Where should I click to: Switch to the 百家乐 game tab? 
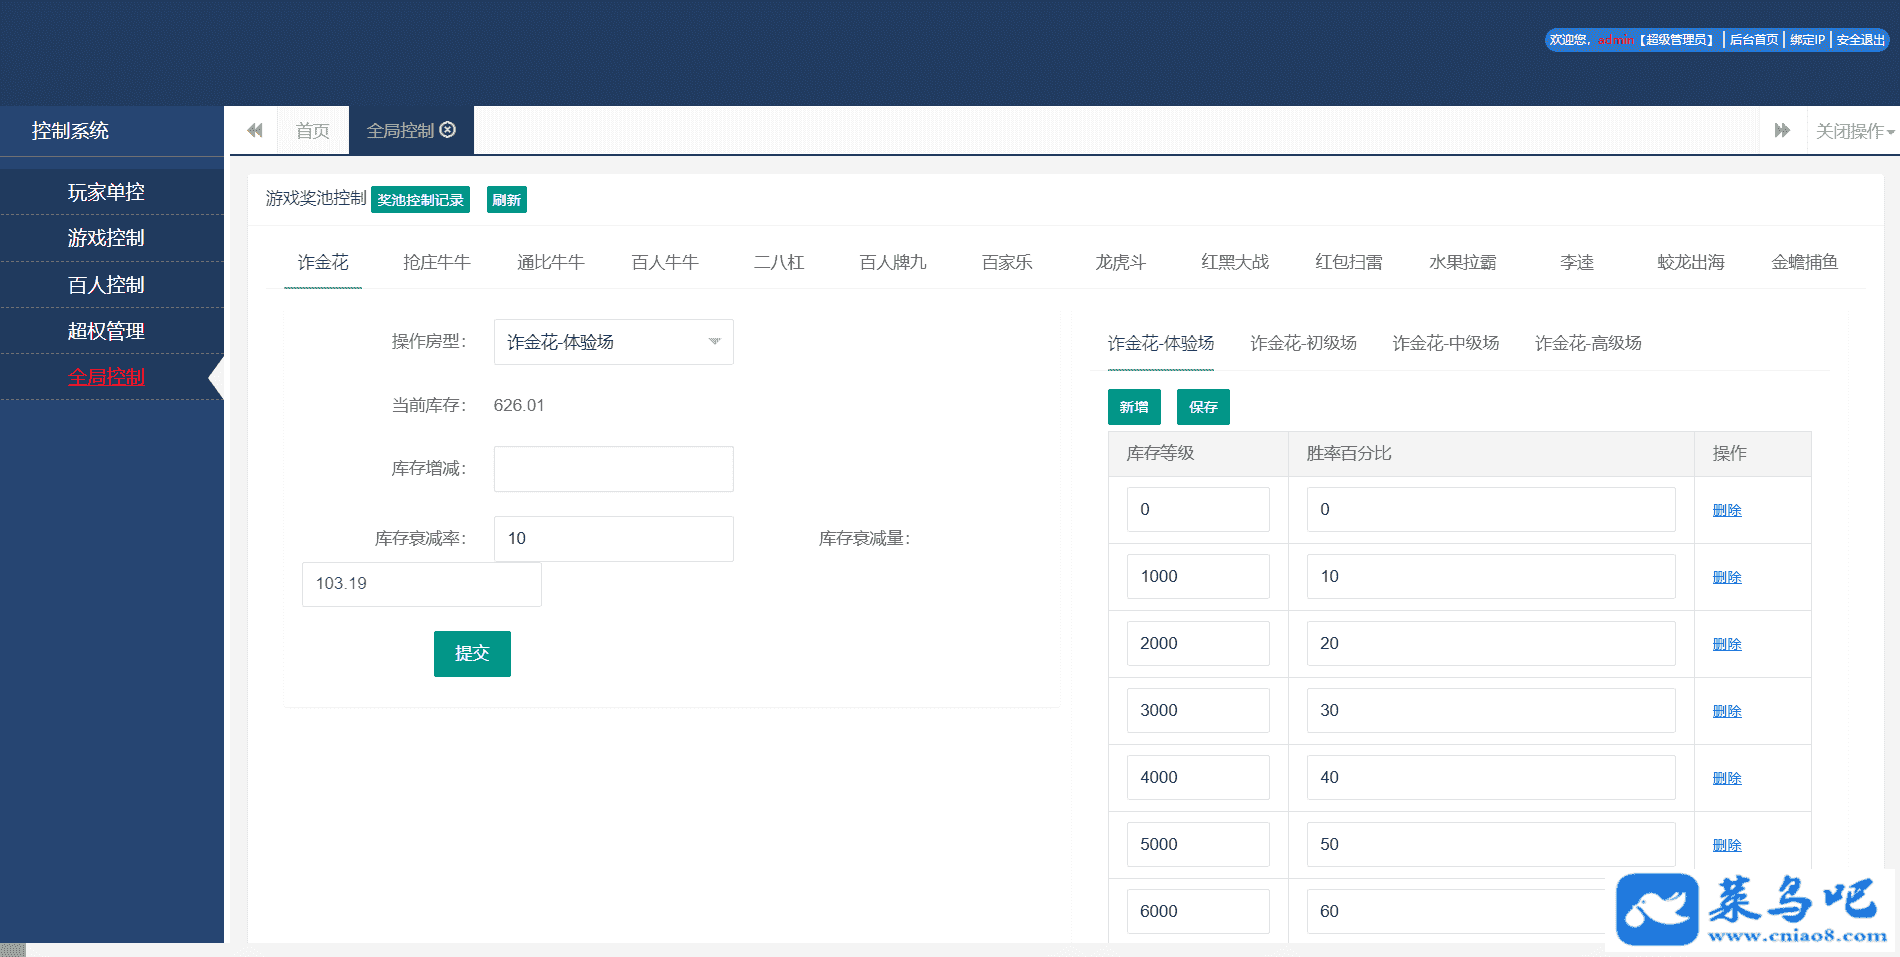[x=1006, y=262]
